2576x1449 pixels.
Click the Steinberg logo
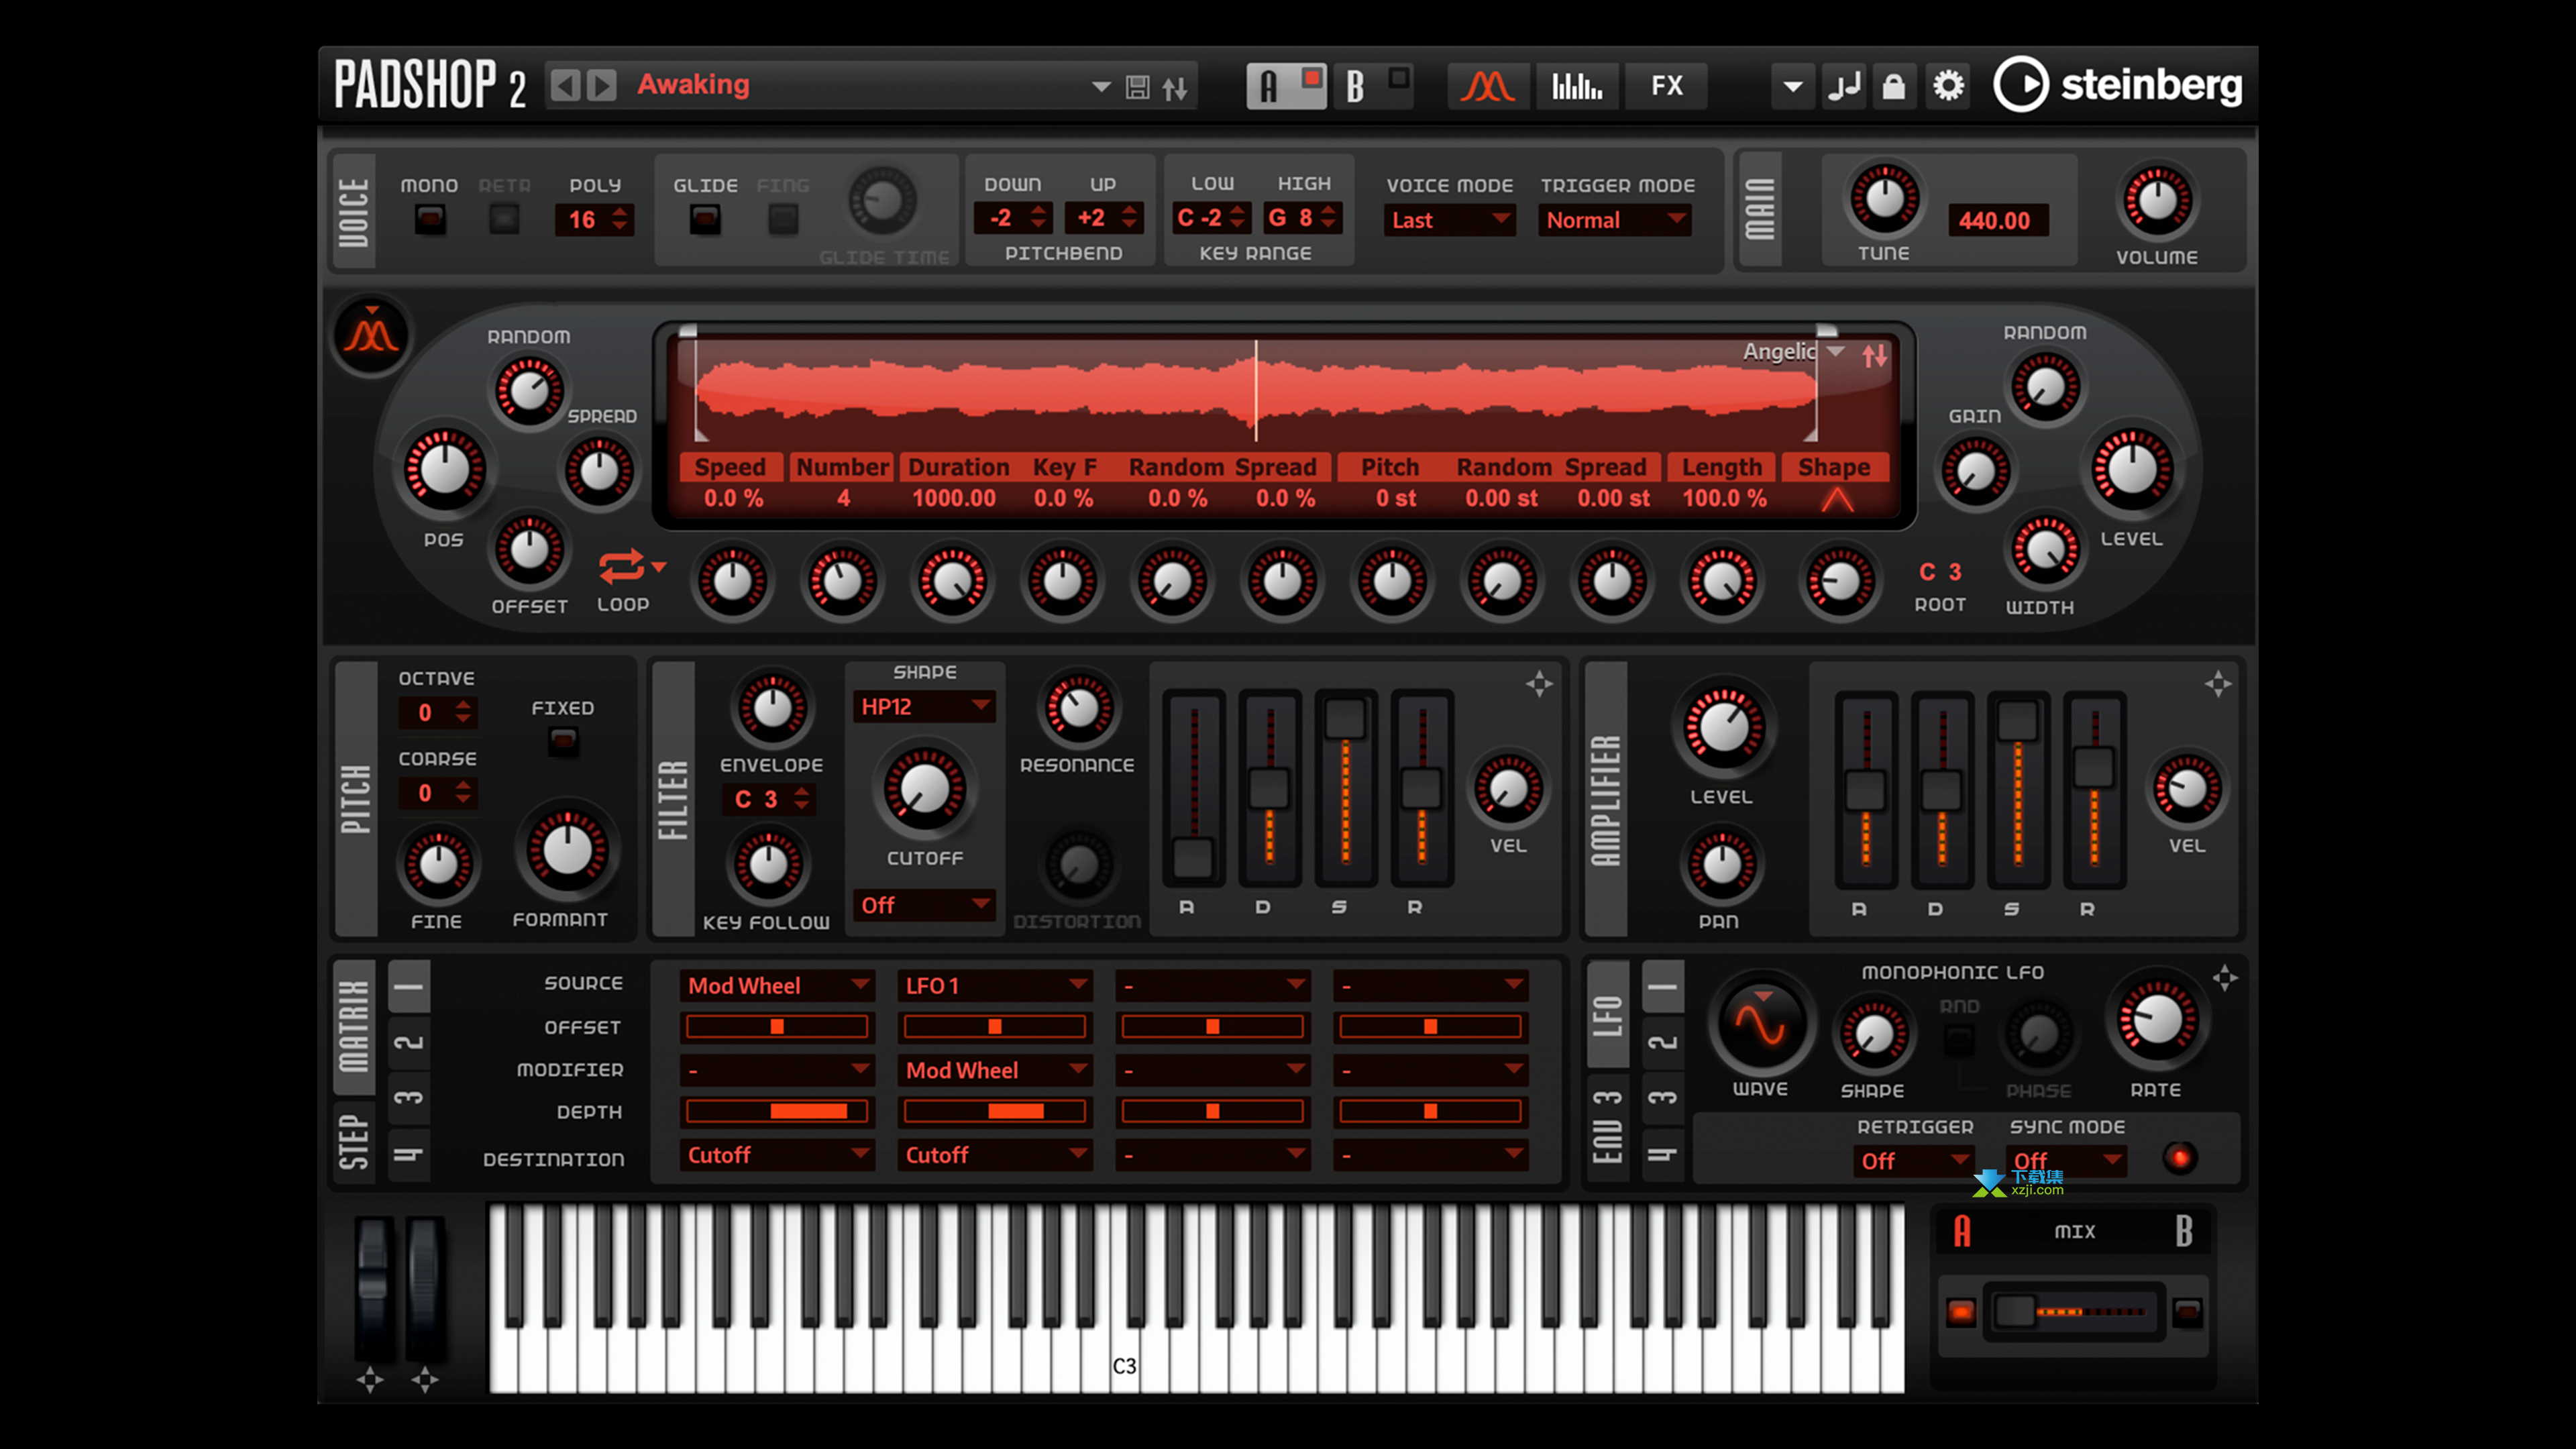click(2118, 85)
